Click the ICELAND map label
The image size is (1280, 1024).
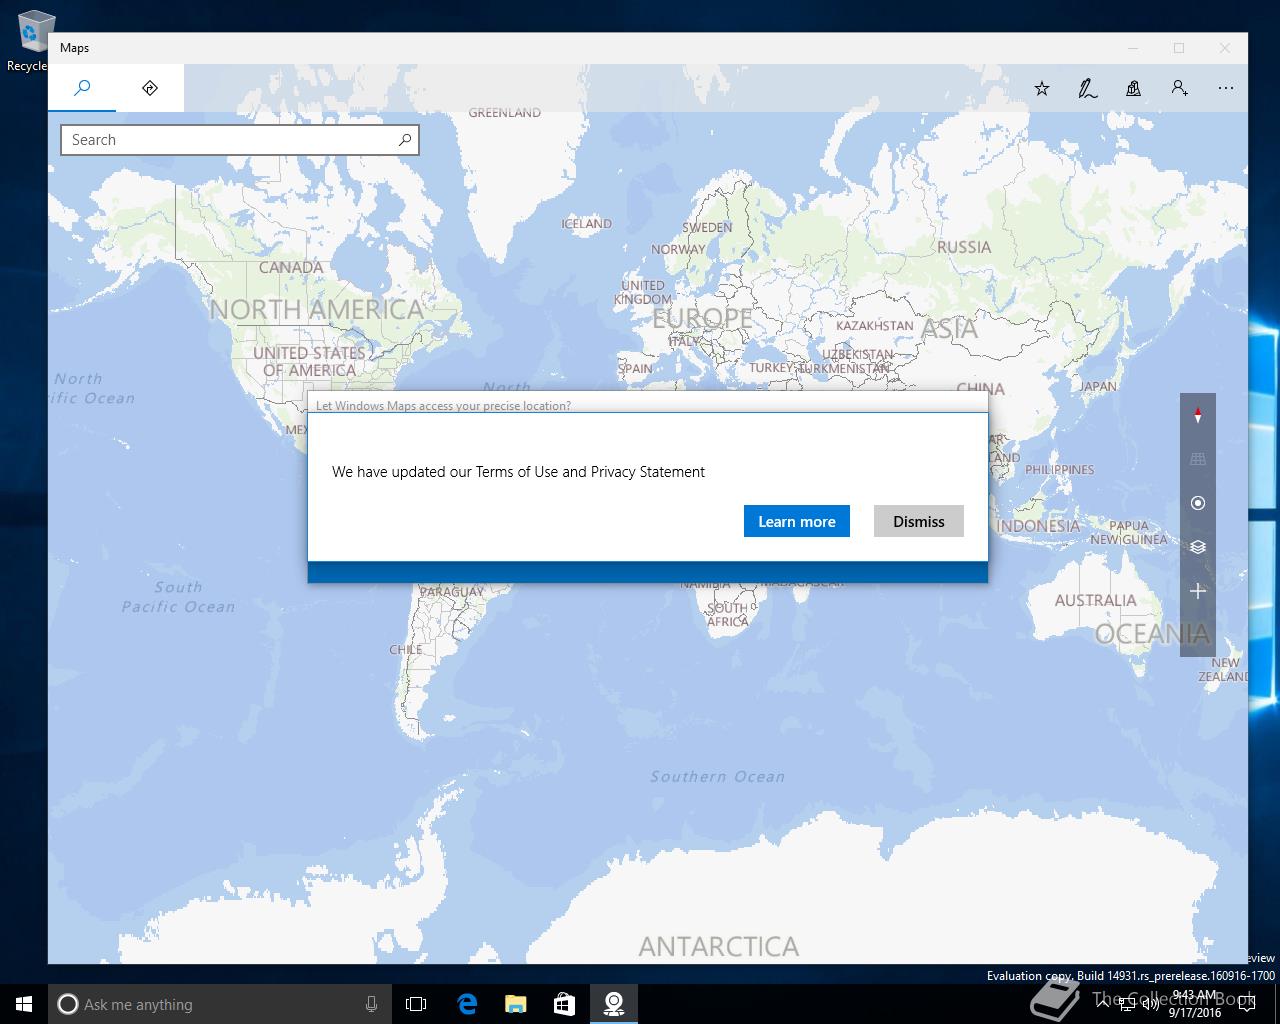tap(586, 223)
